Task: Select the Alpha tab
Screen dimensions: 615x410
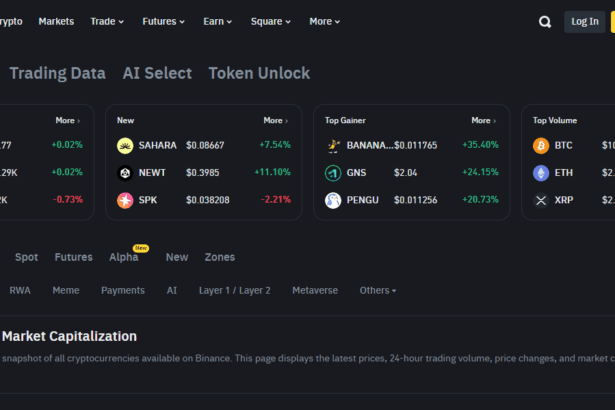Action: coord(124,257)
